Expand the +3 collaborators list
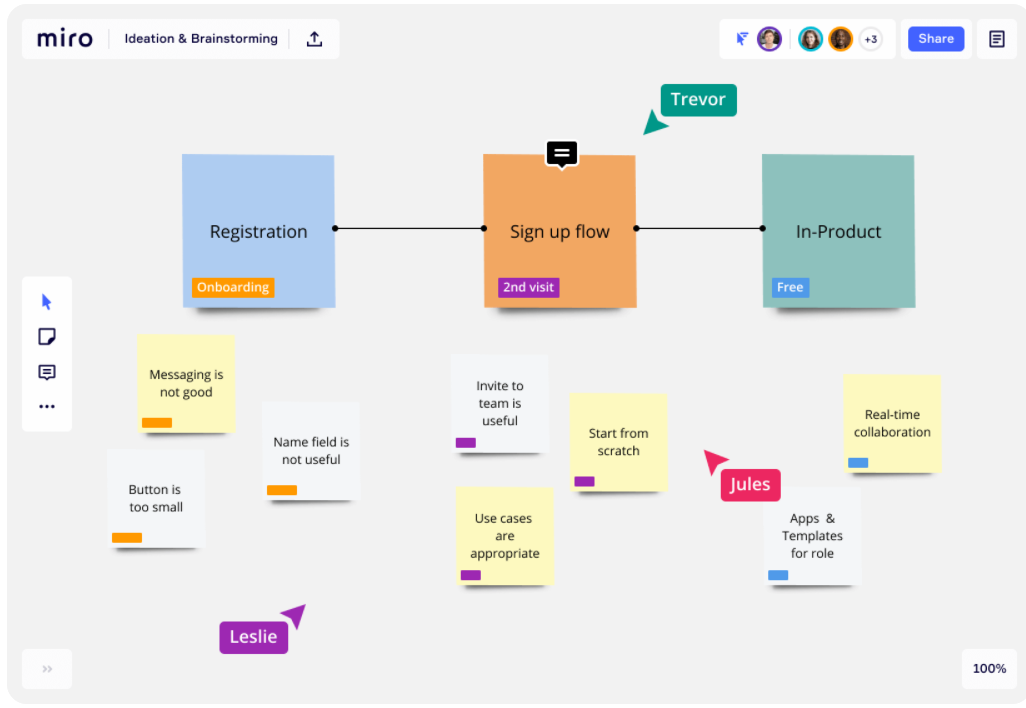1026x708 pixels. click(x=870, y=39)
